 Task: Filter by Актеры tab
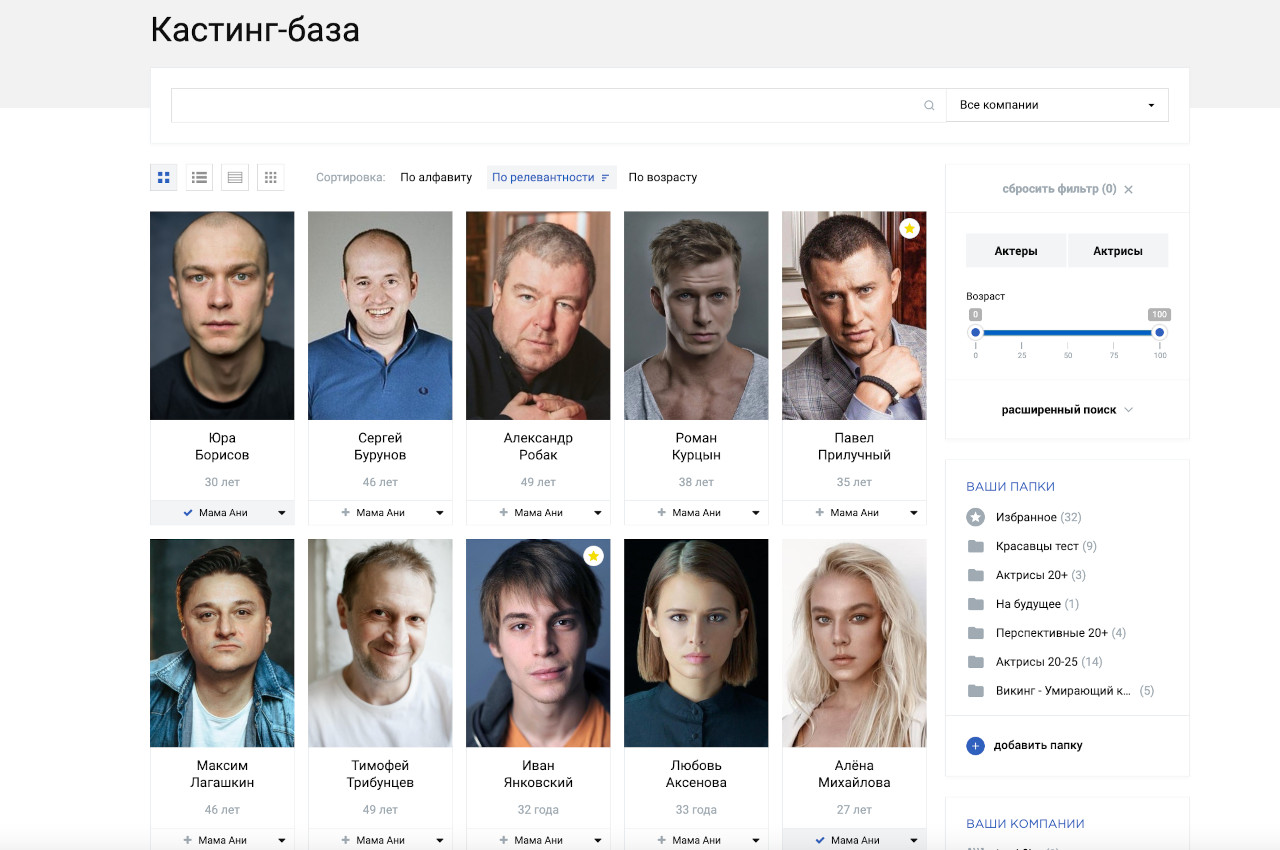(x=1015, y=251)
